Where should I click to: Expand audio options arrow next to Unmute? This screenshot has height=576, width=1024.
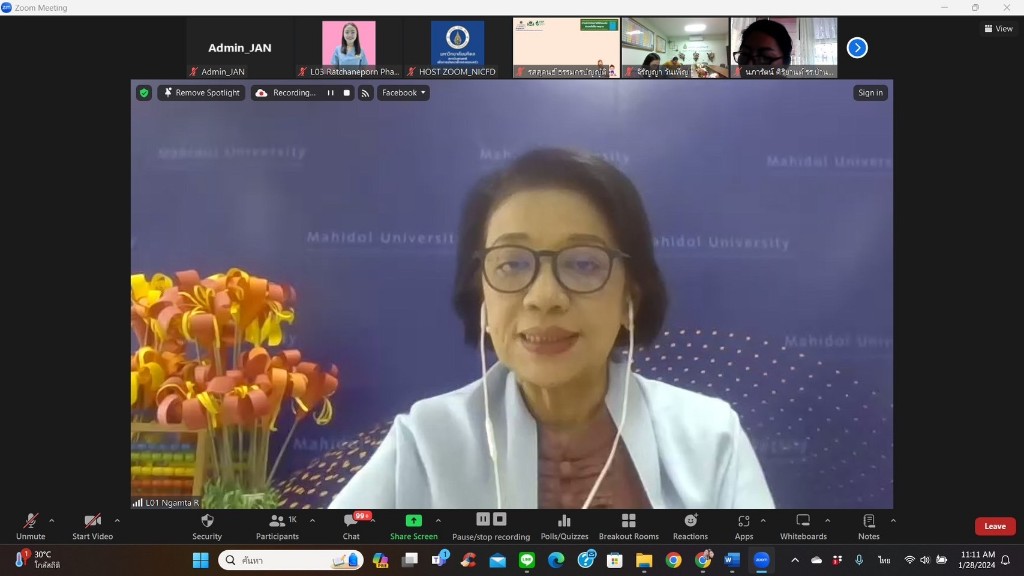click(52, 520)
